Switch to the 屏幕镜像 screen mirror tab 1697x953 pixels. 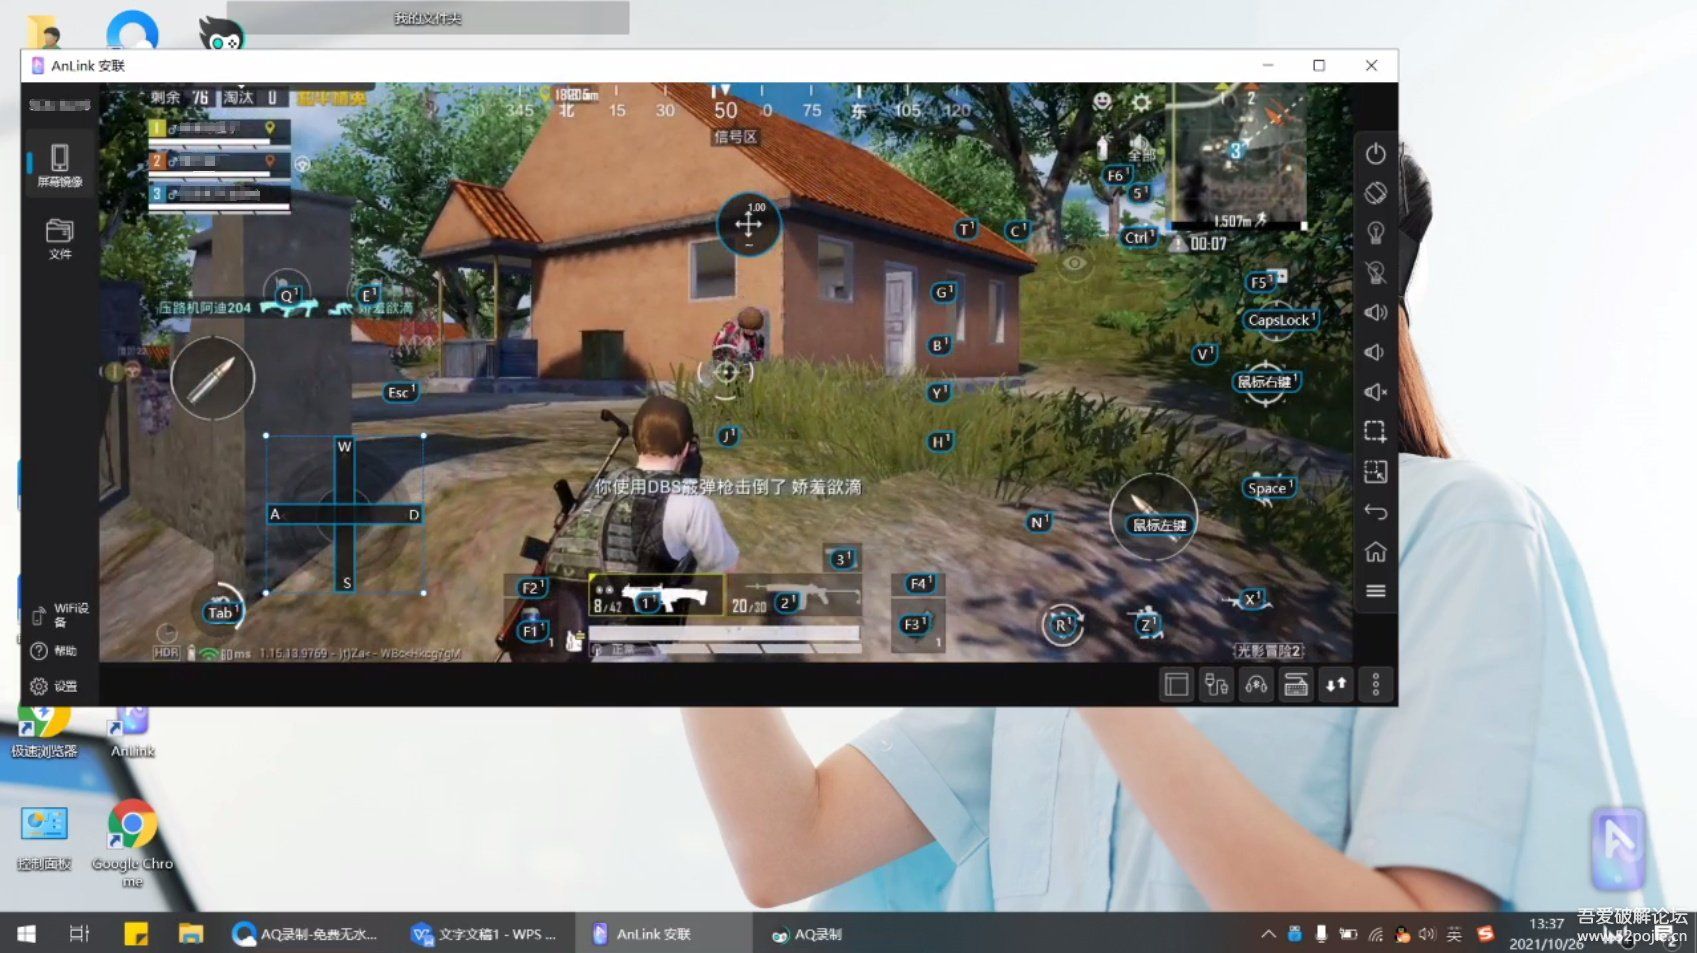[x=60, y=164]
